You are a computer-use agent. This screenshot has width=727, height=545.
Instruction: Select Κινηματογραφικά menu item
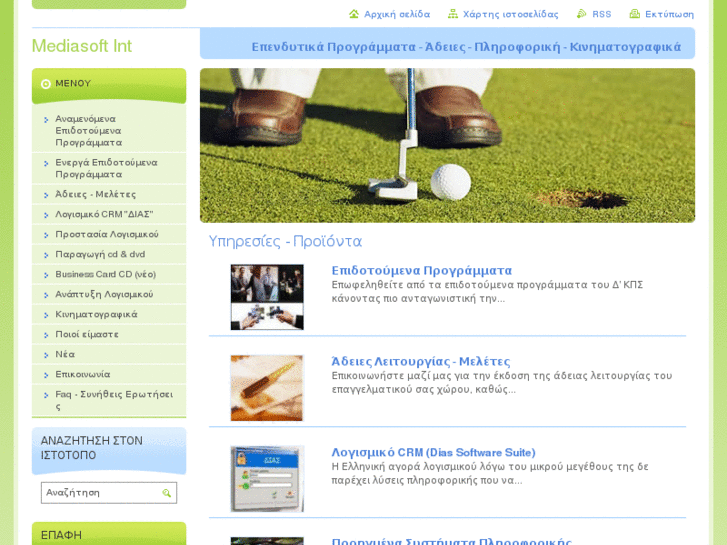109,314
